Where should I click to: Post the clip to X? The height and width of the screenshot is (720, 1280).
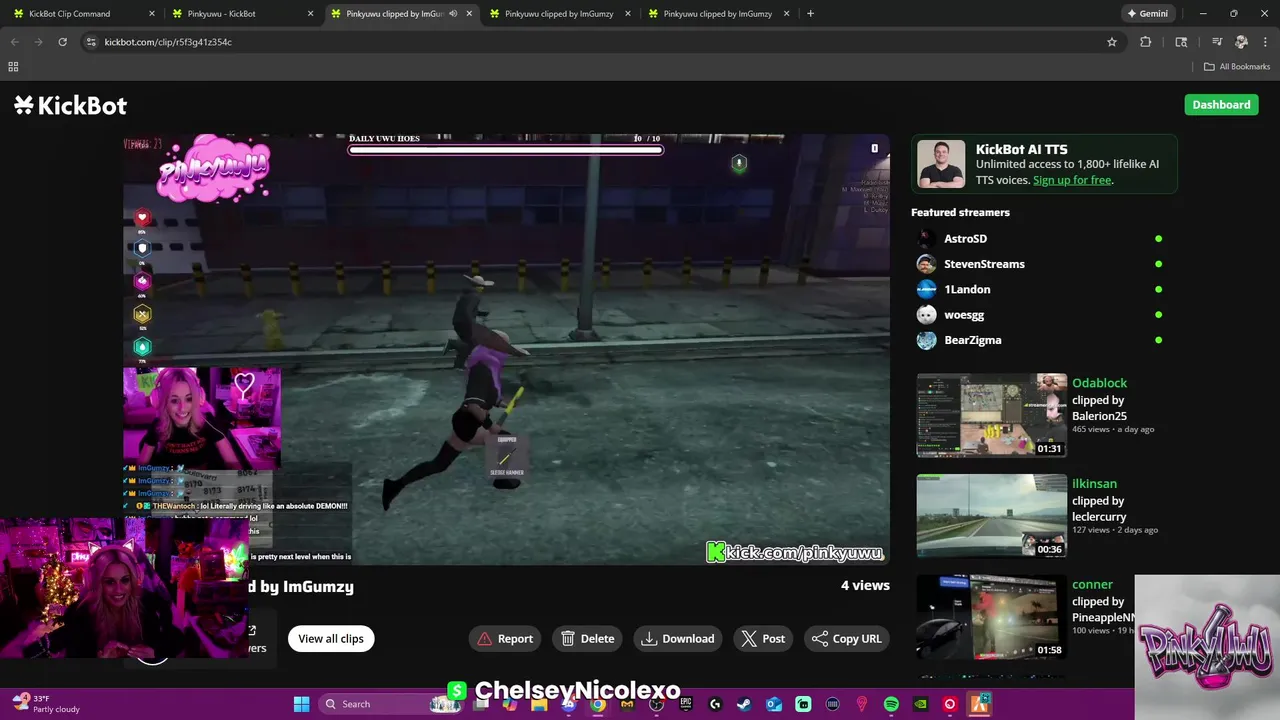[x=763, y=639]
